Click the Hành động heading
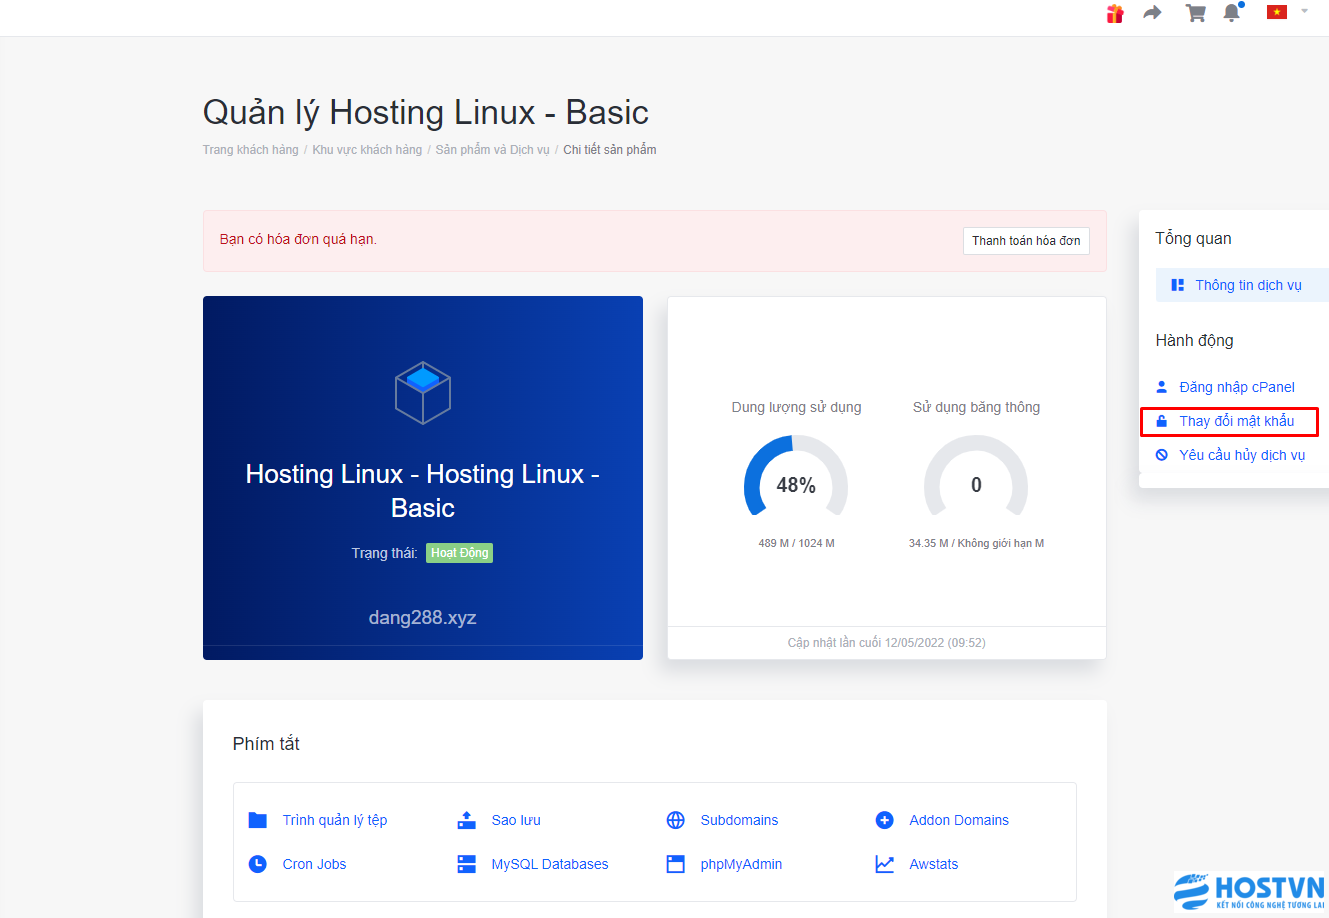1329x918 pixels. tap(1194, 341)
